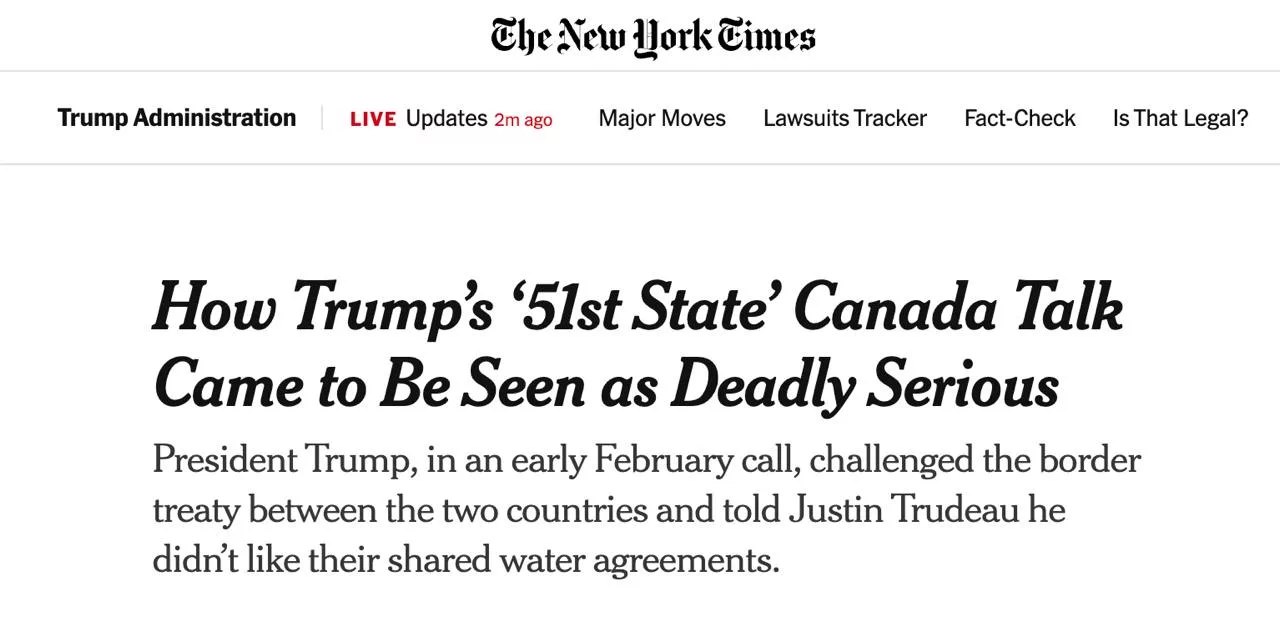Viewport: 1280px width, 617px height.
Task: Select the Fact-Check nav item
Action: (1019, 118)
